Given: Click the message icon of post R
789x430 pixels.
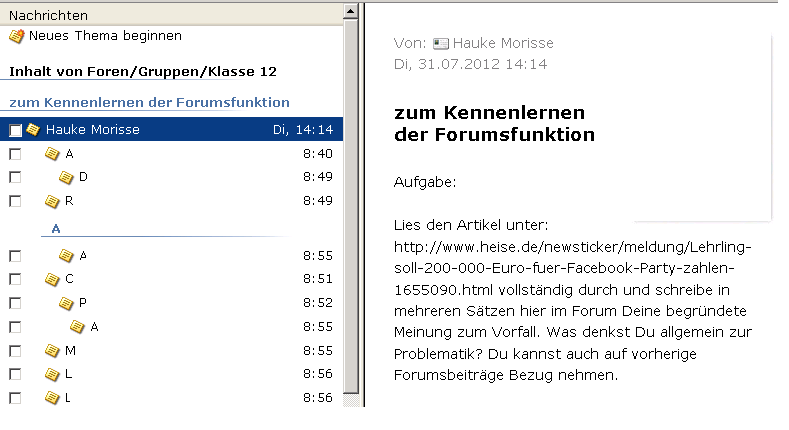Looking at the screenshot, I should point(52,201).
